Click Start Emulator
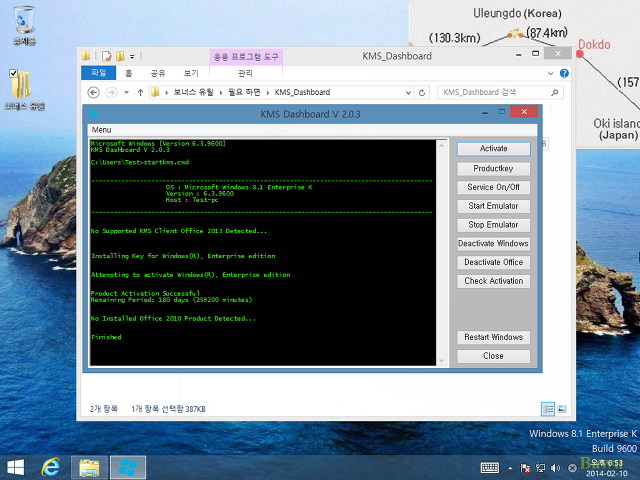Screen dimensions: 640x480 (493, 206)
